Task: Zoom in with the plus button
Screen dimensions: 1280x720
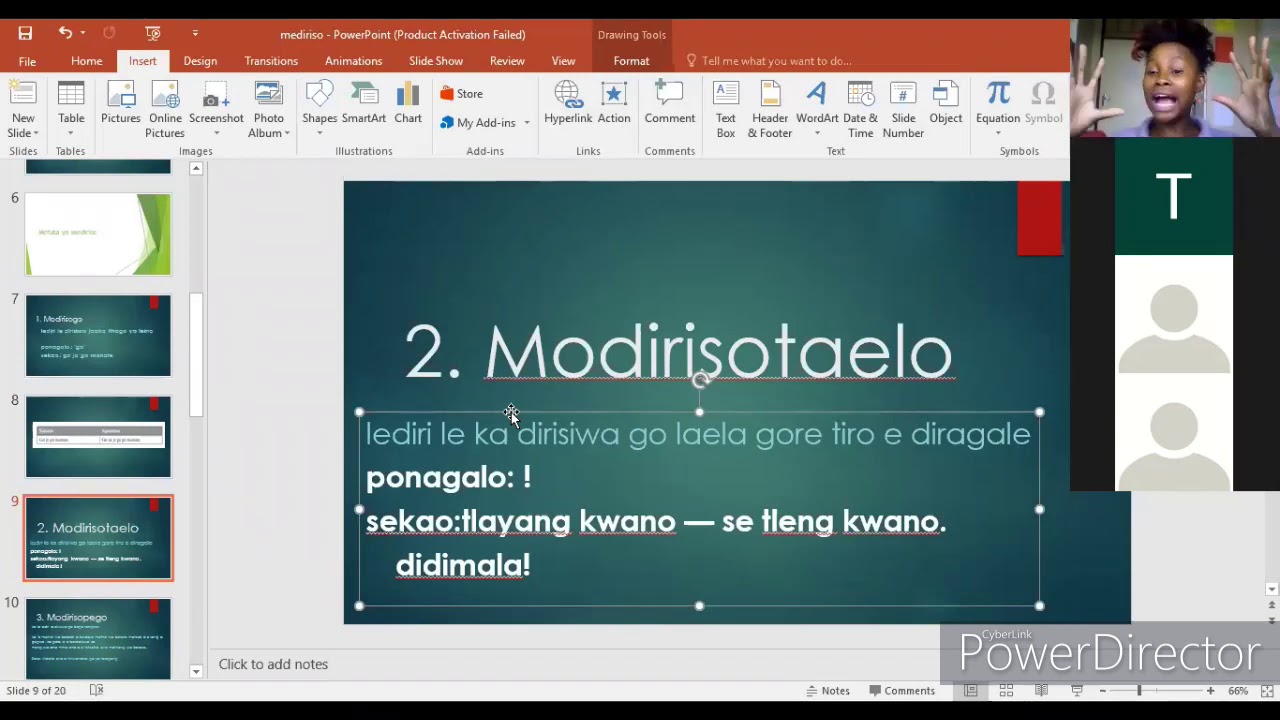Action: pos(1210,691)
